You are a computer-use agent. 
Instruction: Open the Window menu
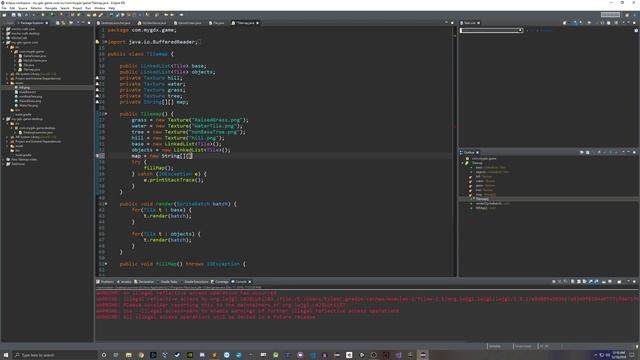coord(100,8)
